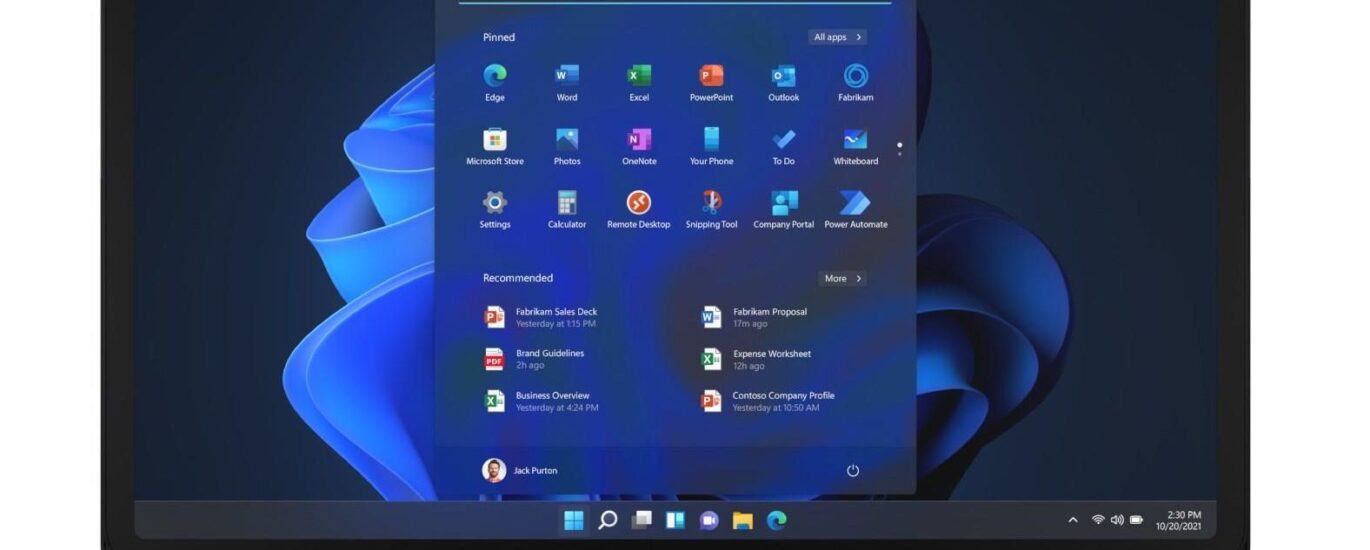Open Fabrikam Proposal document

[x=755, y=317]
